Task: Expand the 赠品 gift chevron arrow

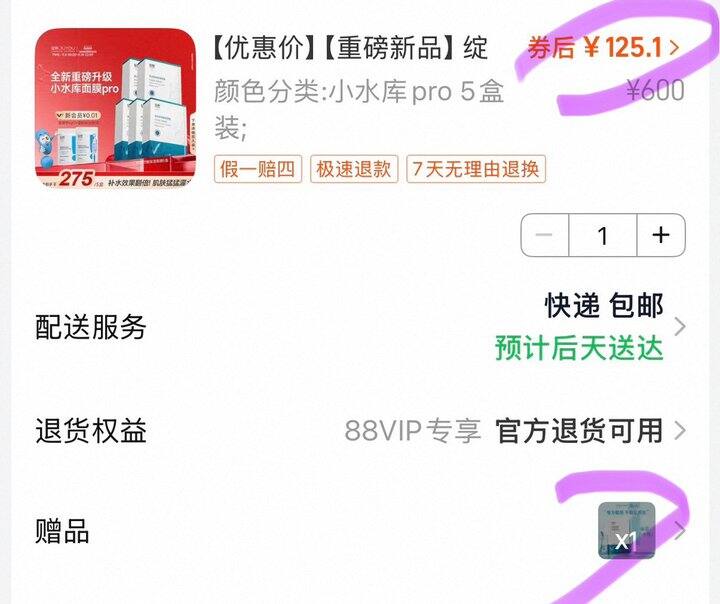Action: 680,531
